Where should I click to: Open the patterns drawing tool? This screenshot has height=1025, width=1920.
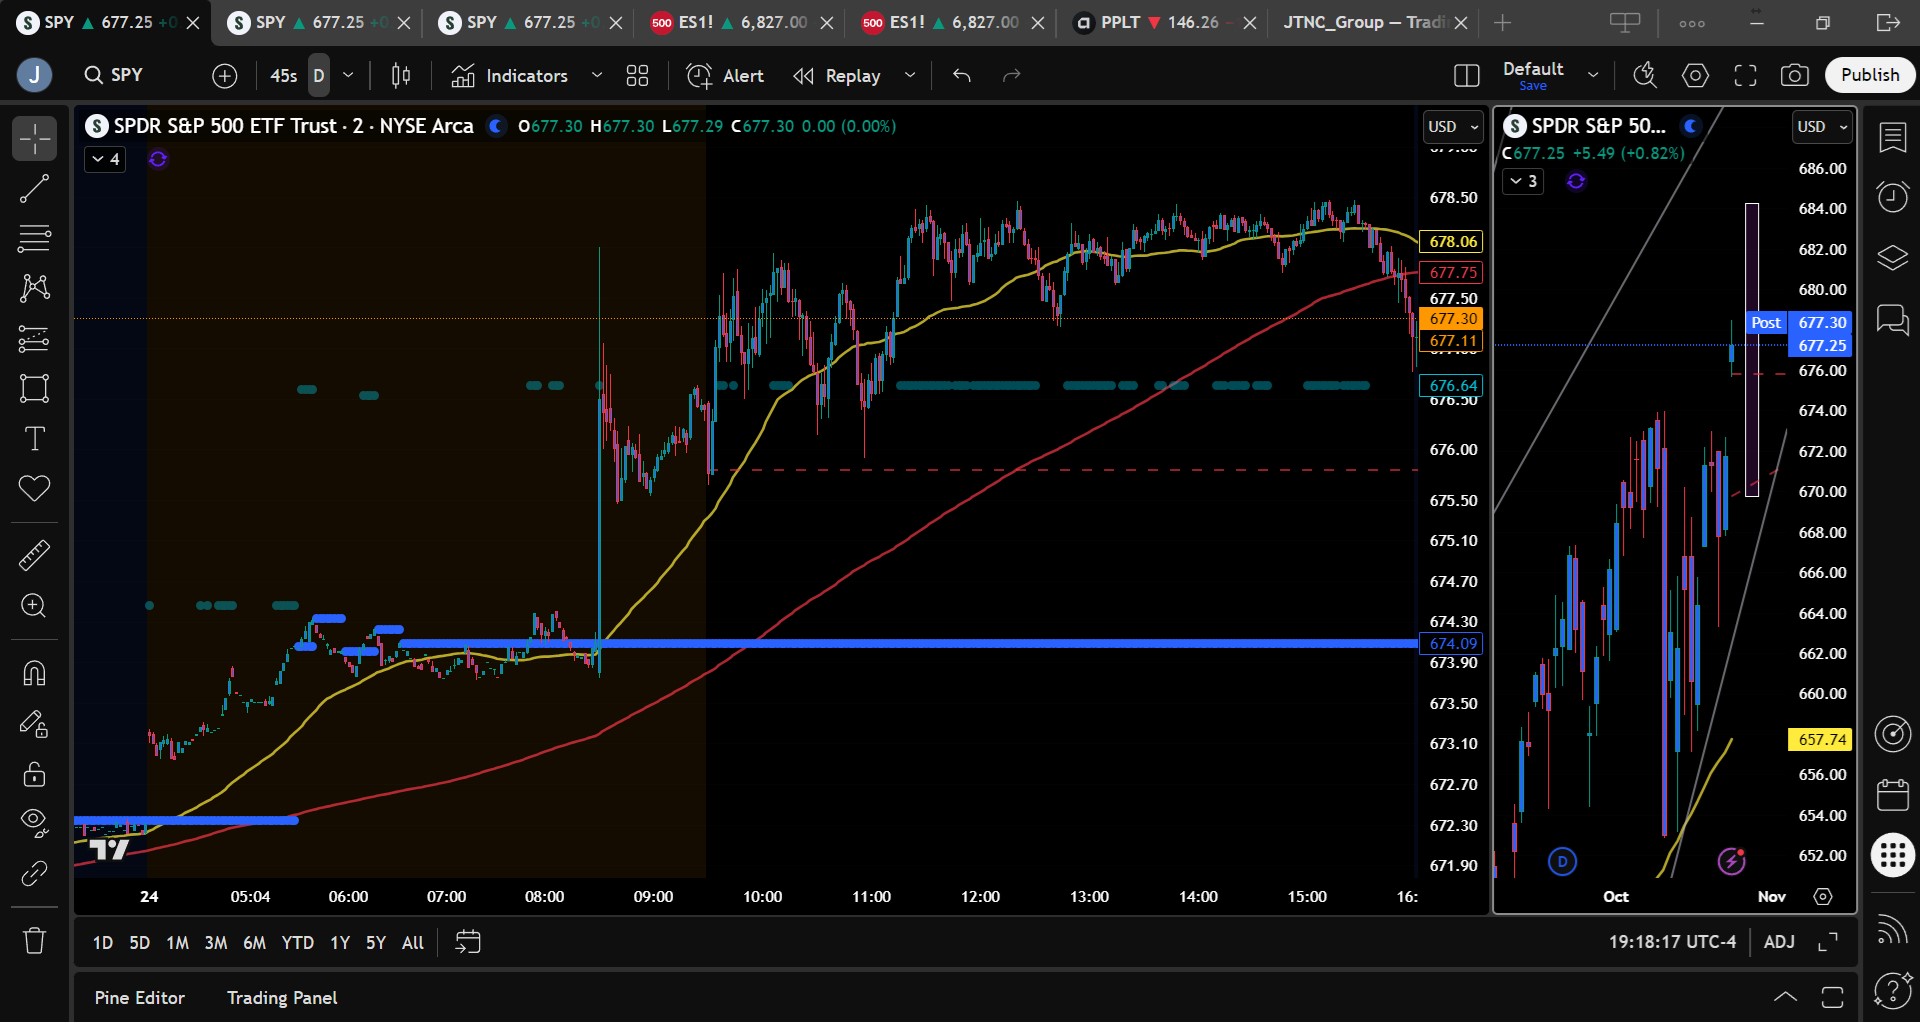(34, 288)
